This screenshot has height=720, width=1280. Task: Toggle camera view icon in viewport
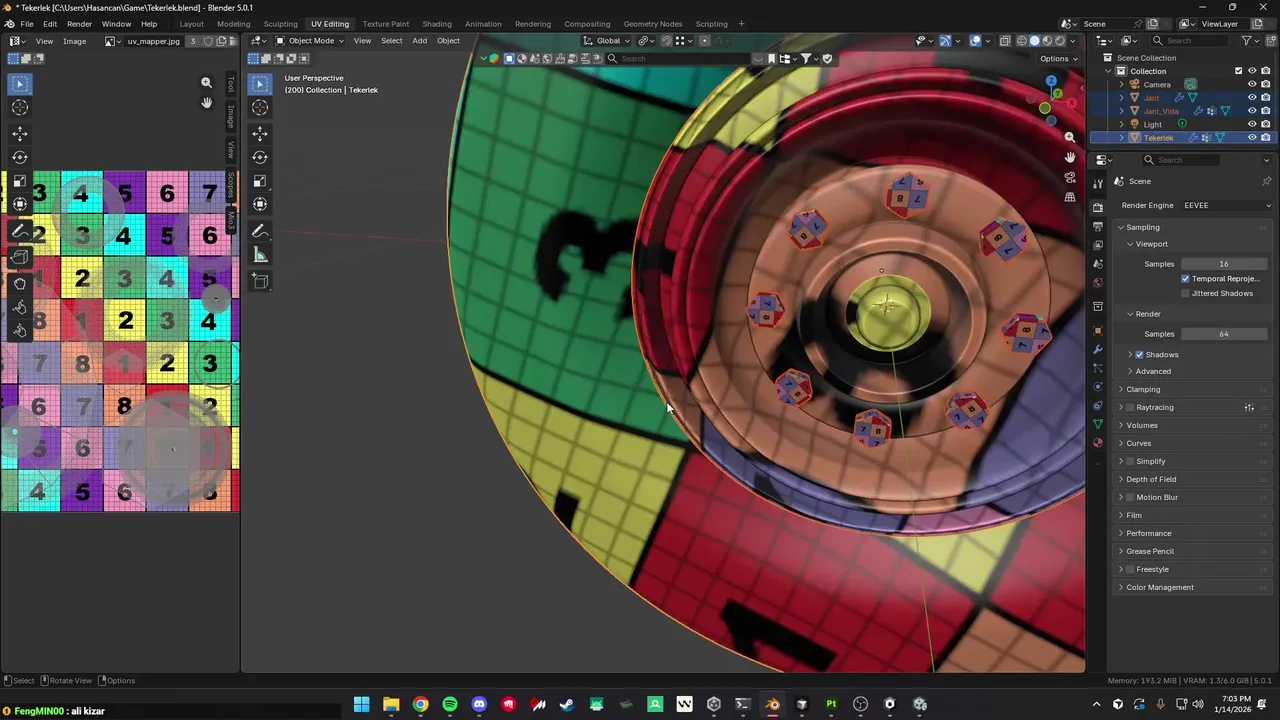[1069, 177]
